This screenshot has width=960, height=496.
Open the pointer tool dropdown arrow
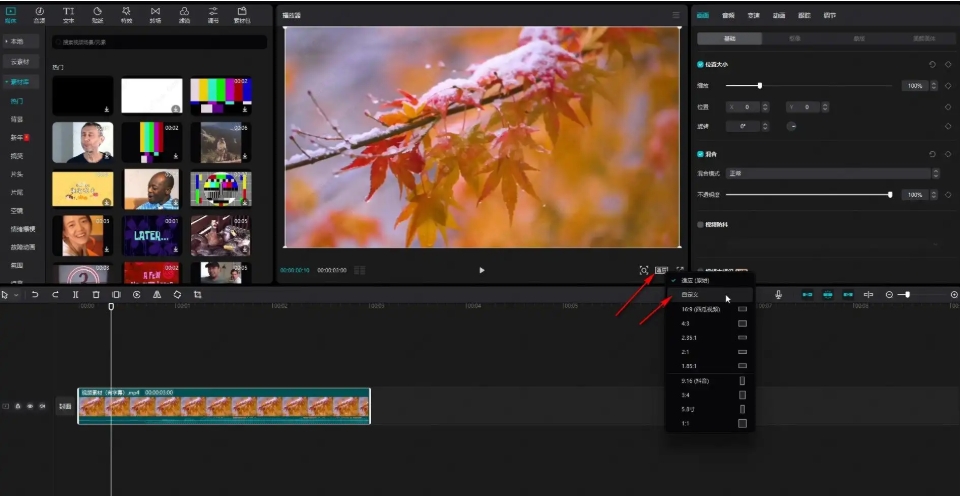point(16,295)
